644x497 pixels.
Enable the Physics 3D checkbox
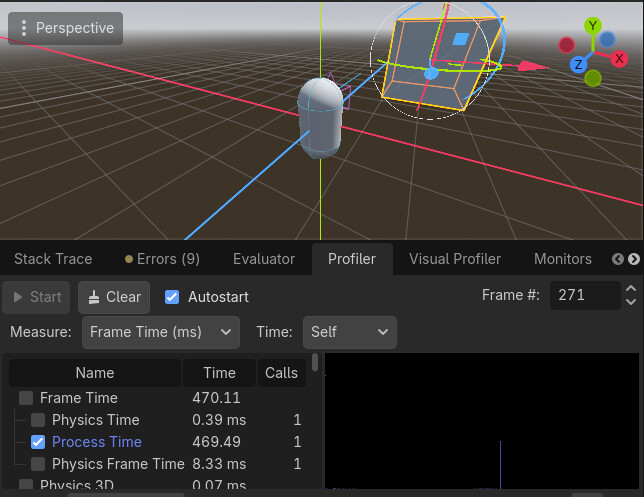[x=26, y=484]
